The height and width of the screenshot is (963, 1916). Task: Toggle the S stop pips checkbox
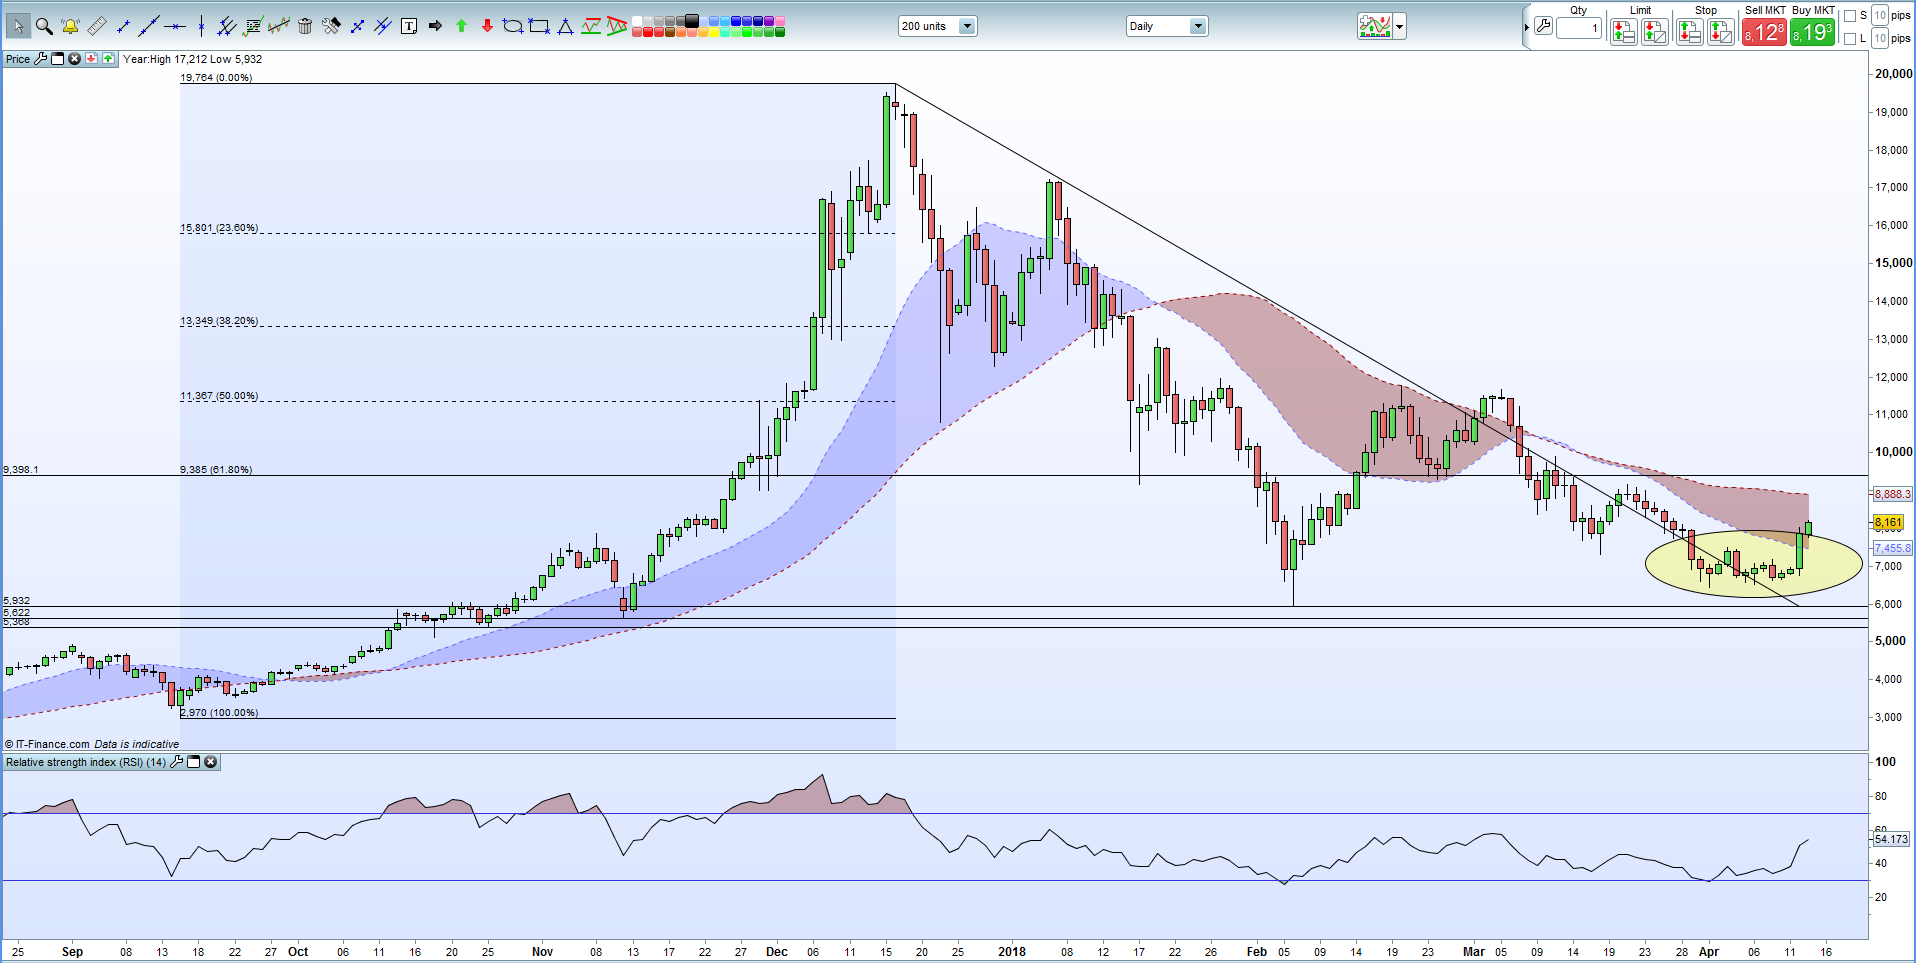(x=1850, y=15)
